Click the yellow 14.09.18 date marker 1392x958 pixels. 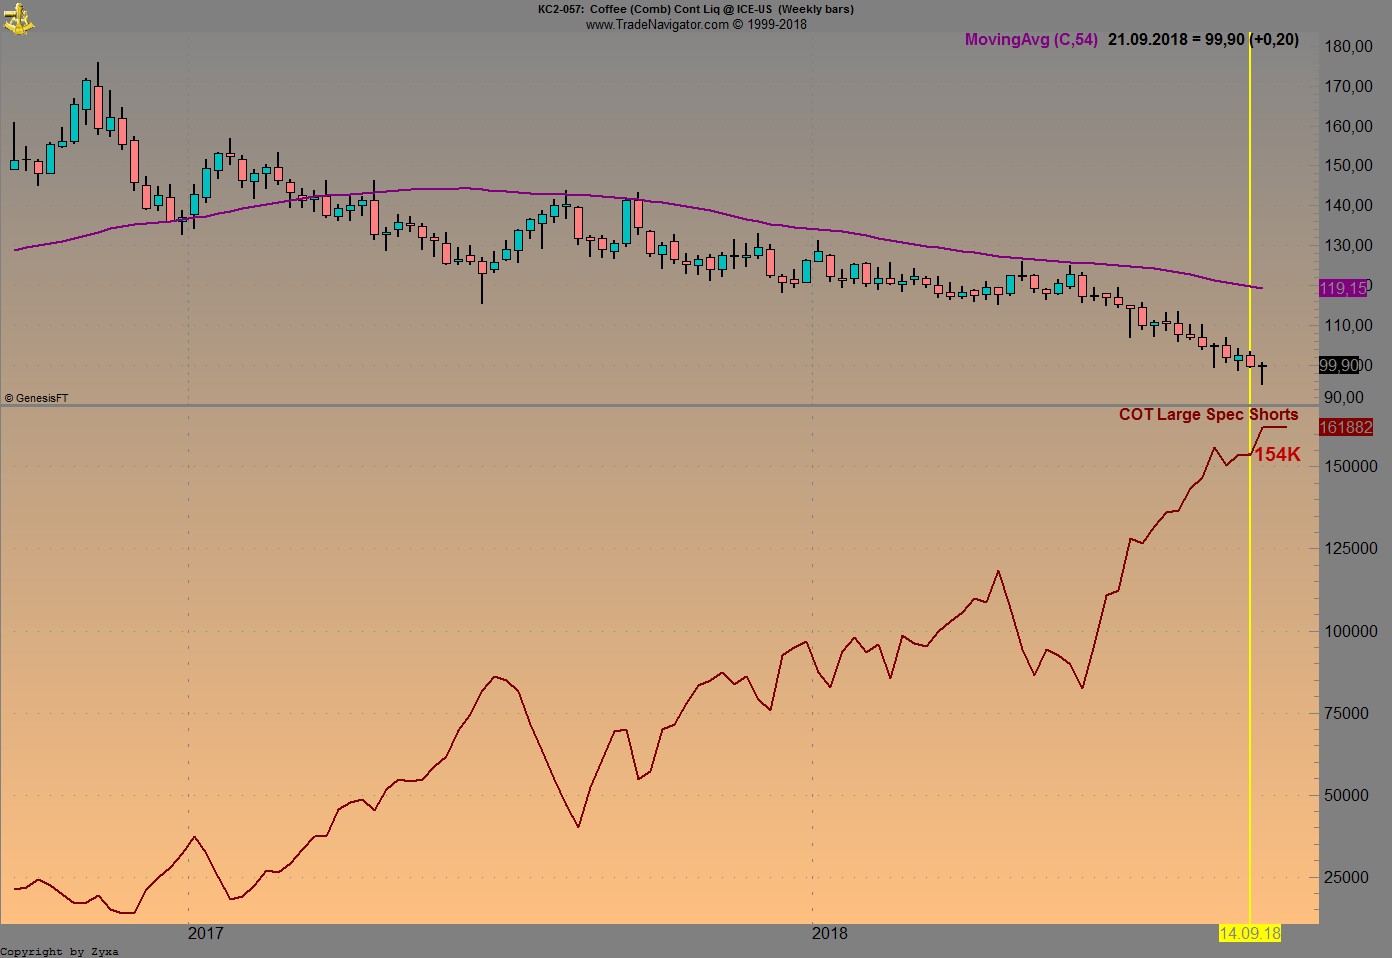coord(1250,934)
